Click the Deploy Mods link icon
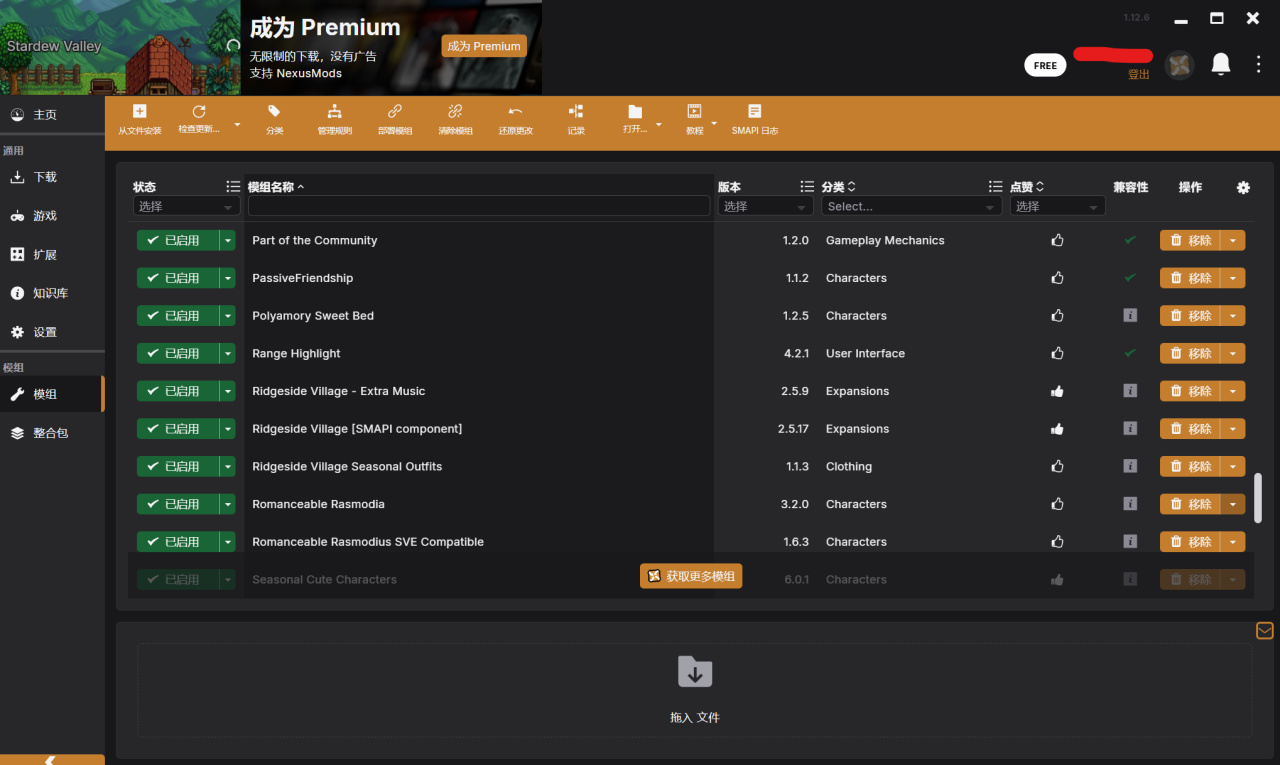Screen dimensions: 1280x765 395,112
